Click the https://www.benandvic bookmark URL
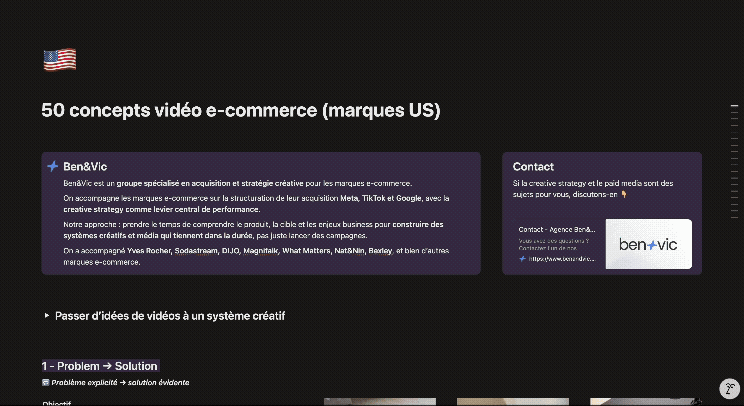Screen dimensions: 744x406 (561, 259)
